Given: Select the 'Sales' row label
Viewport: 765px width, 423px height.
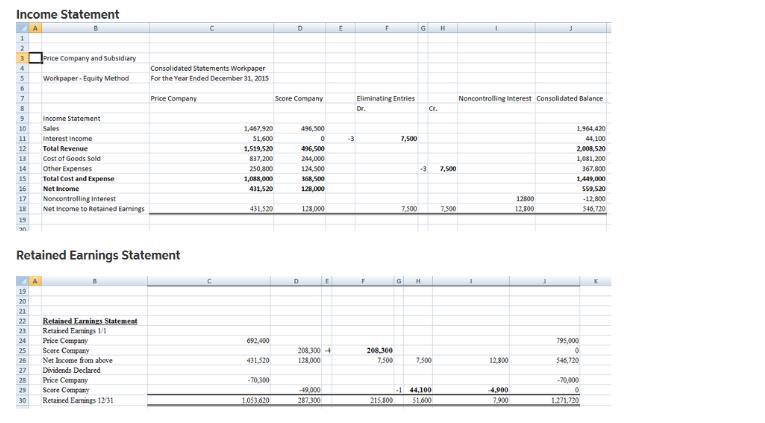Looking at the screenshot, I should (x=51, y=128).
